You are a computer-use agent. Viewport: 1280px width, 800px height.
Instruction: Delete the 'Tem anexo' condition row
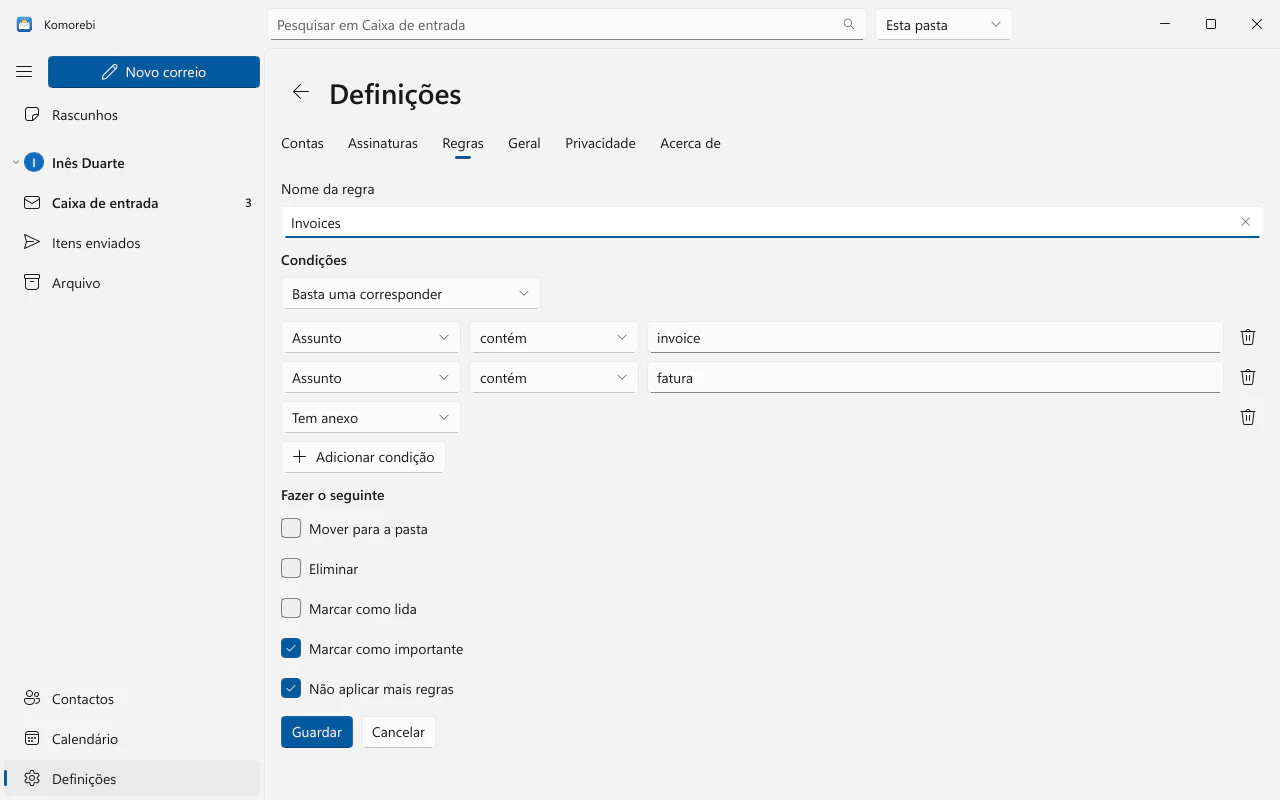pos(1248,418)
